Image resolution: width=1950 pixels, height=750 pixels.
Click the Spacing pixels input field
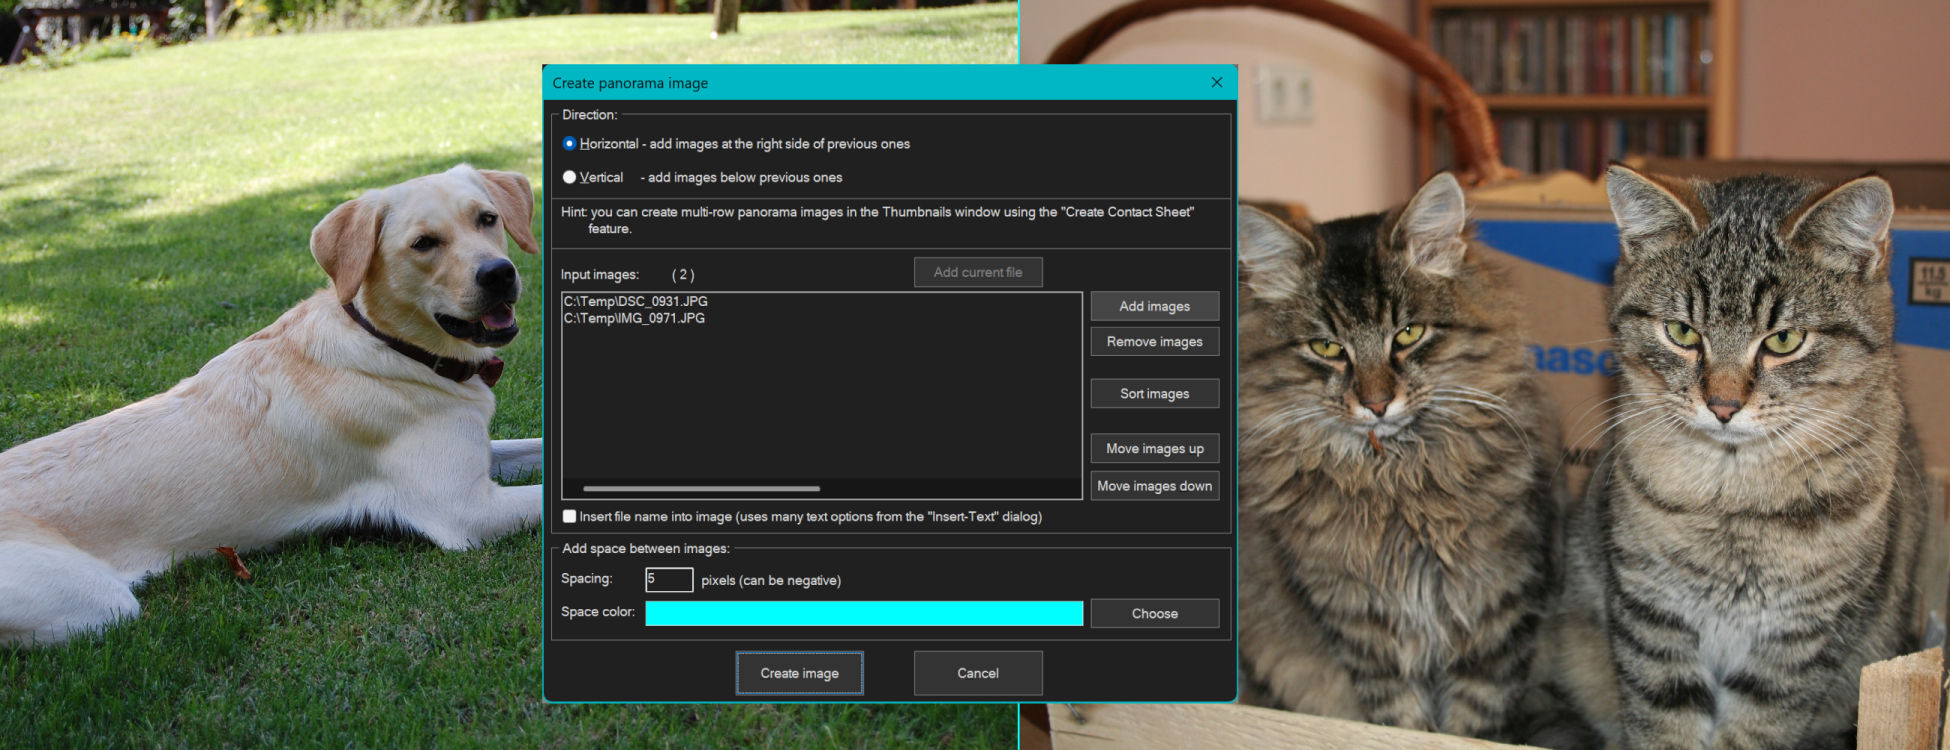point(669,580)
